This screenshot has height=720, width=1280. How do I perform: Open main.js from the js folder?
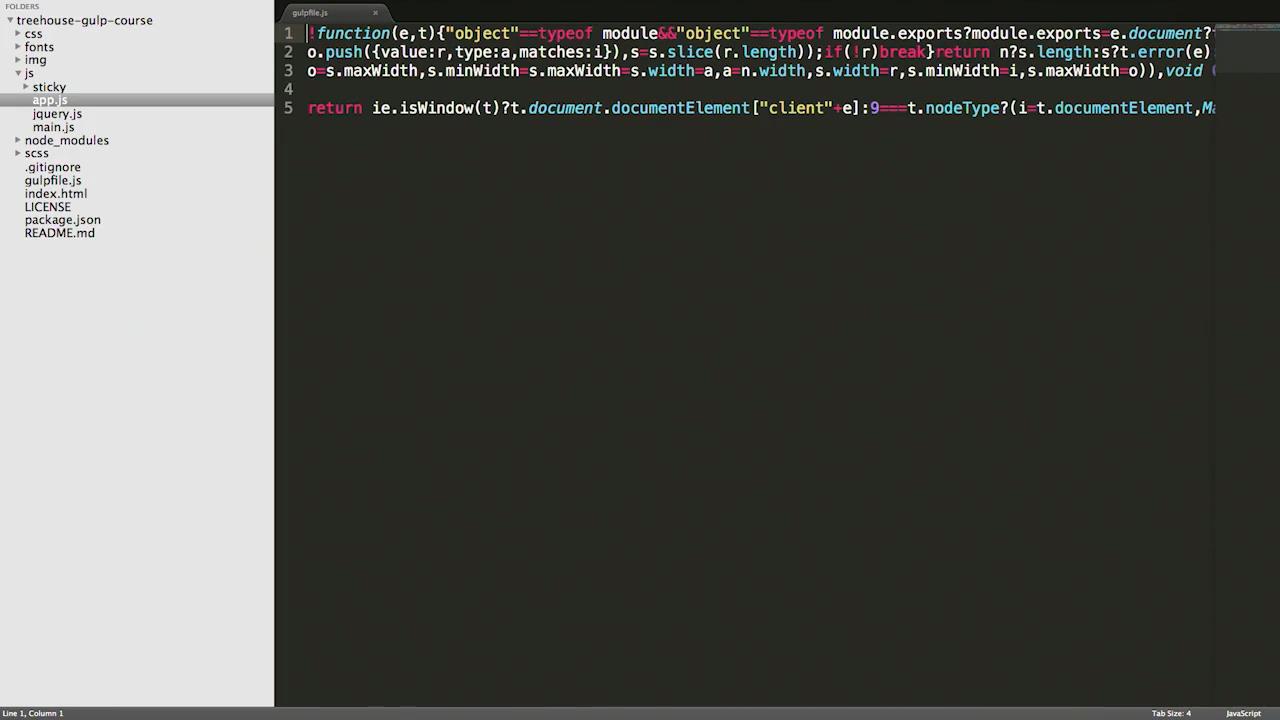coord(53,127)
